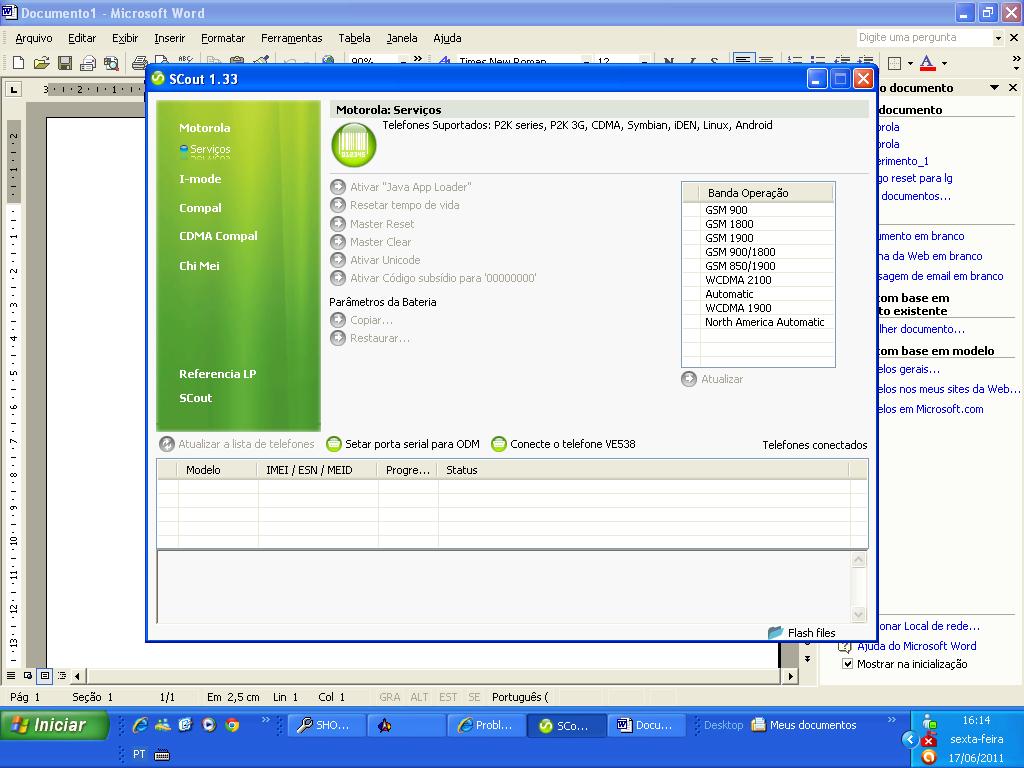
Task: Click the Conecte o telefone VE538 icon
Action: point(498,444)
